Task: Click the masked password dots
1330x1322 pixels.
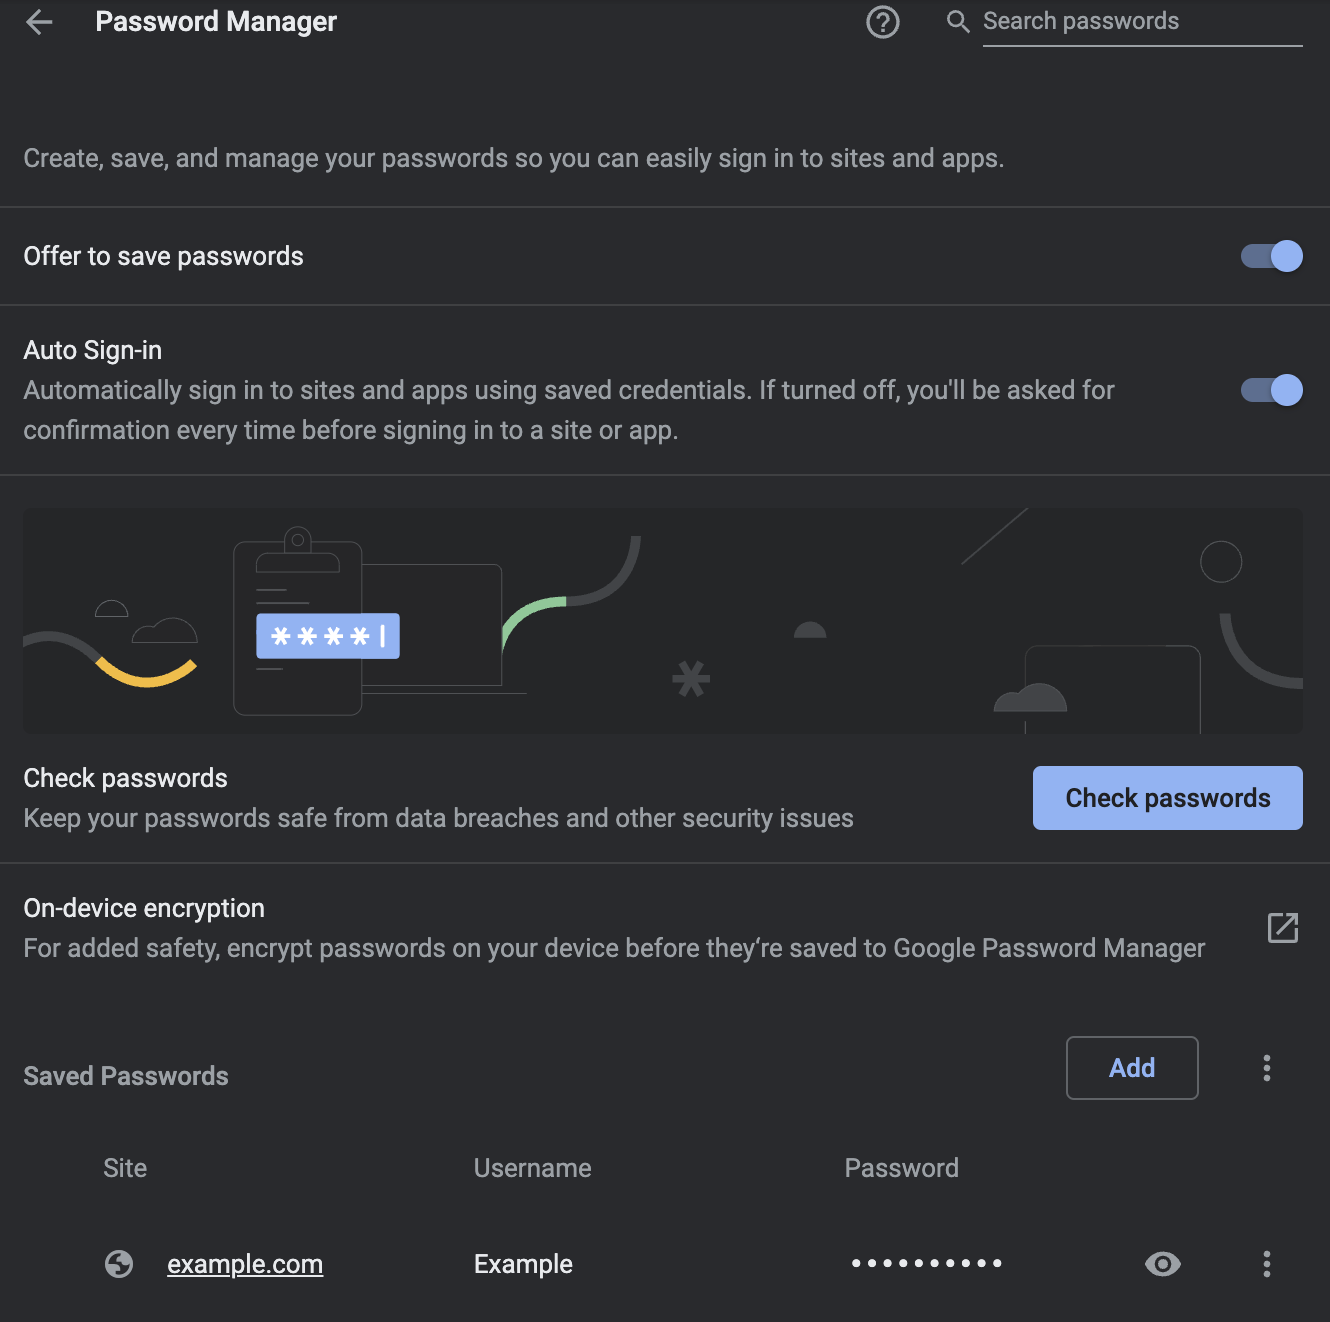Action: point(926,1264)
